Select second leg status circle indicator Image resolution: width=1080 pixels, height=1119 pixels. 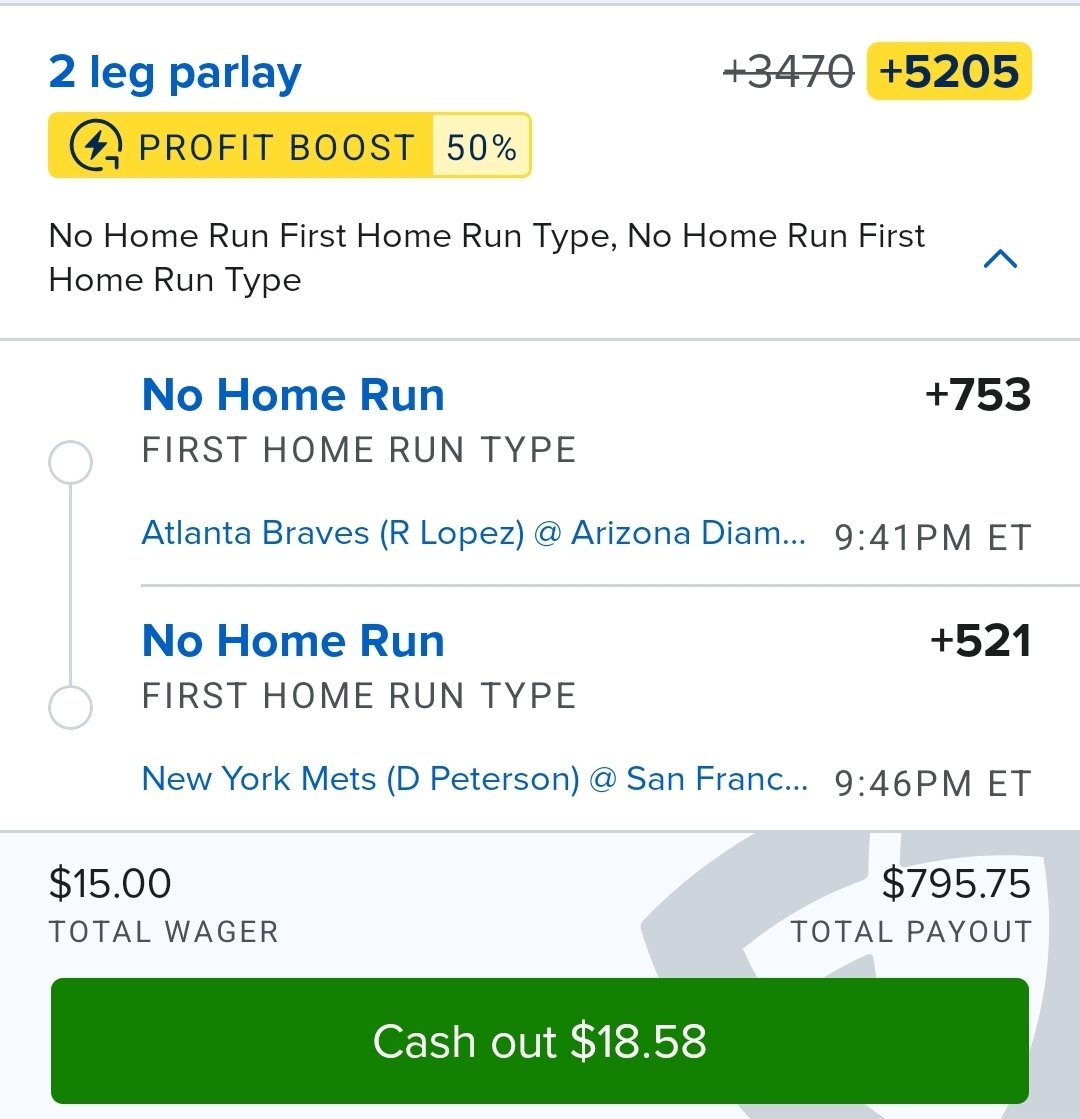coord(70,709)
